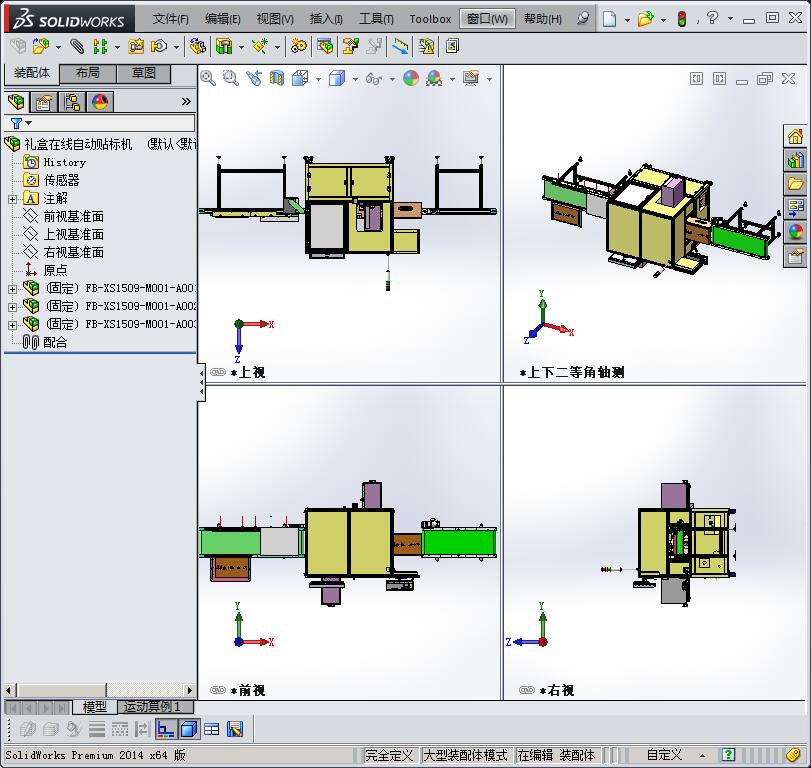Expand the View Orientation dropdown arrow
This screenshot has height=768, width=811.
pyautogui.click(x=318, y=78)
